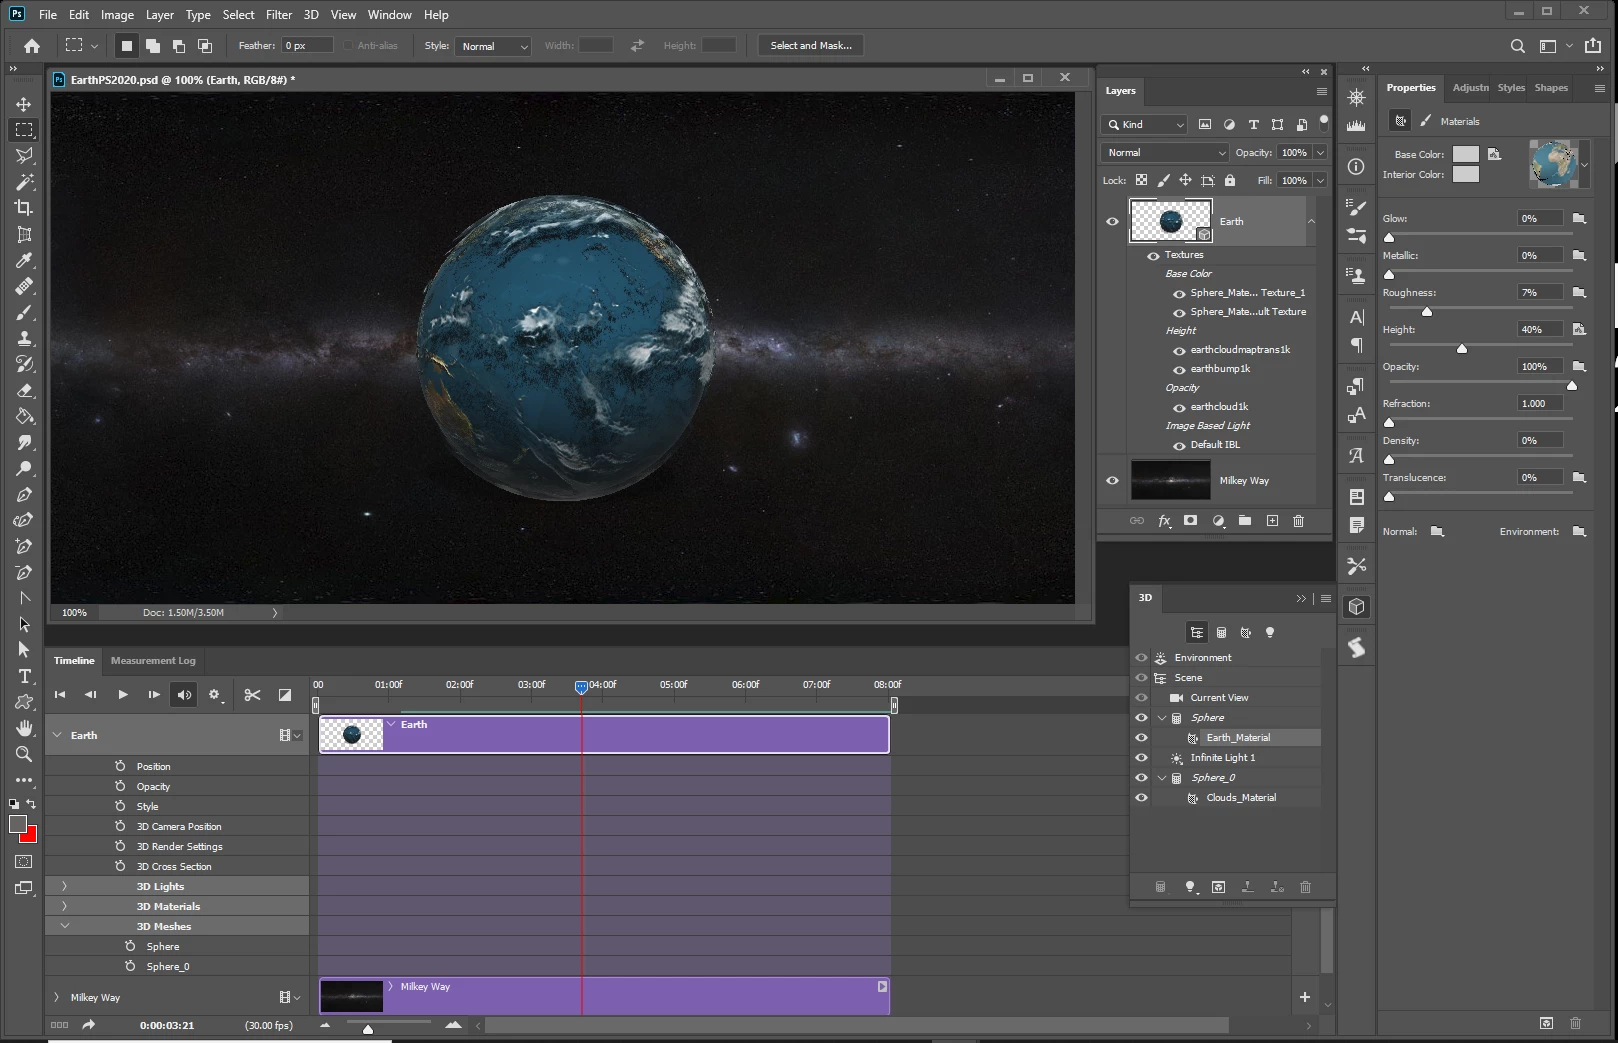
Task: Click the Select and Mask button
Action: point(811,46)
